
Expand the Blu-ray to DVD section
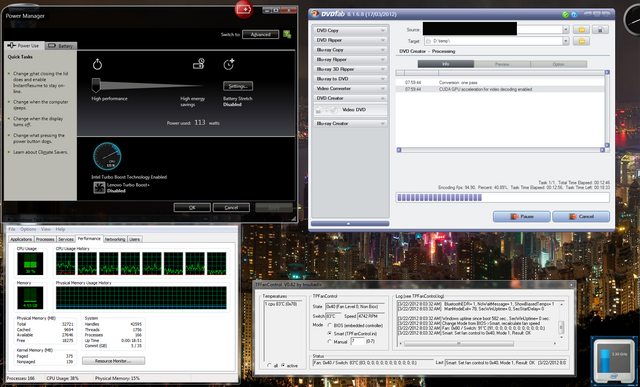[351, 79]
